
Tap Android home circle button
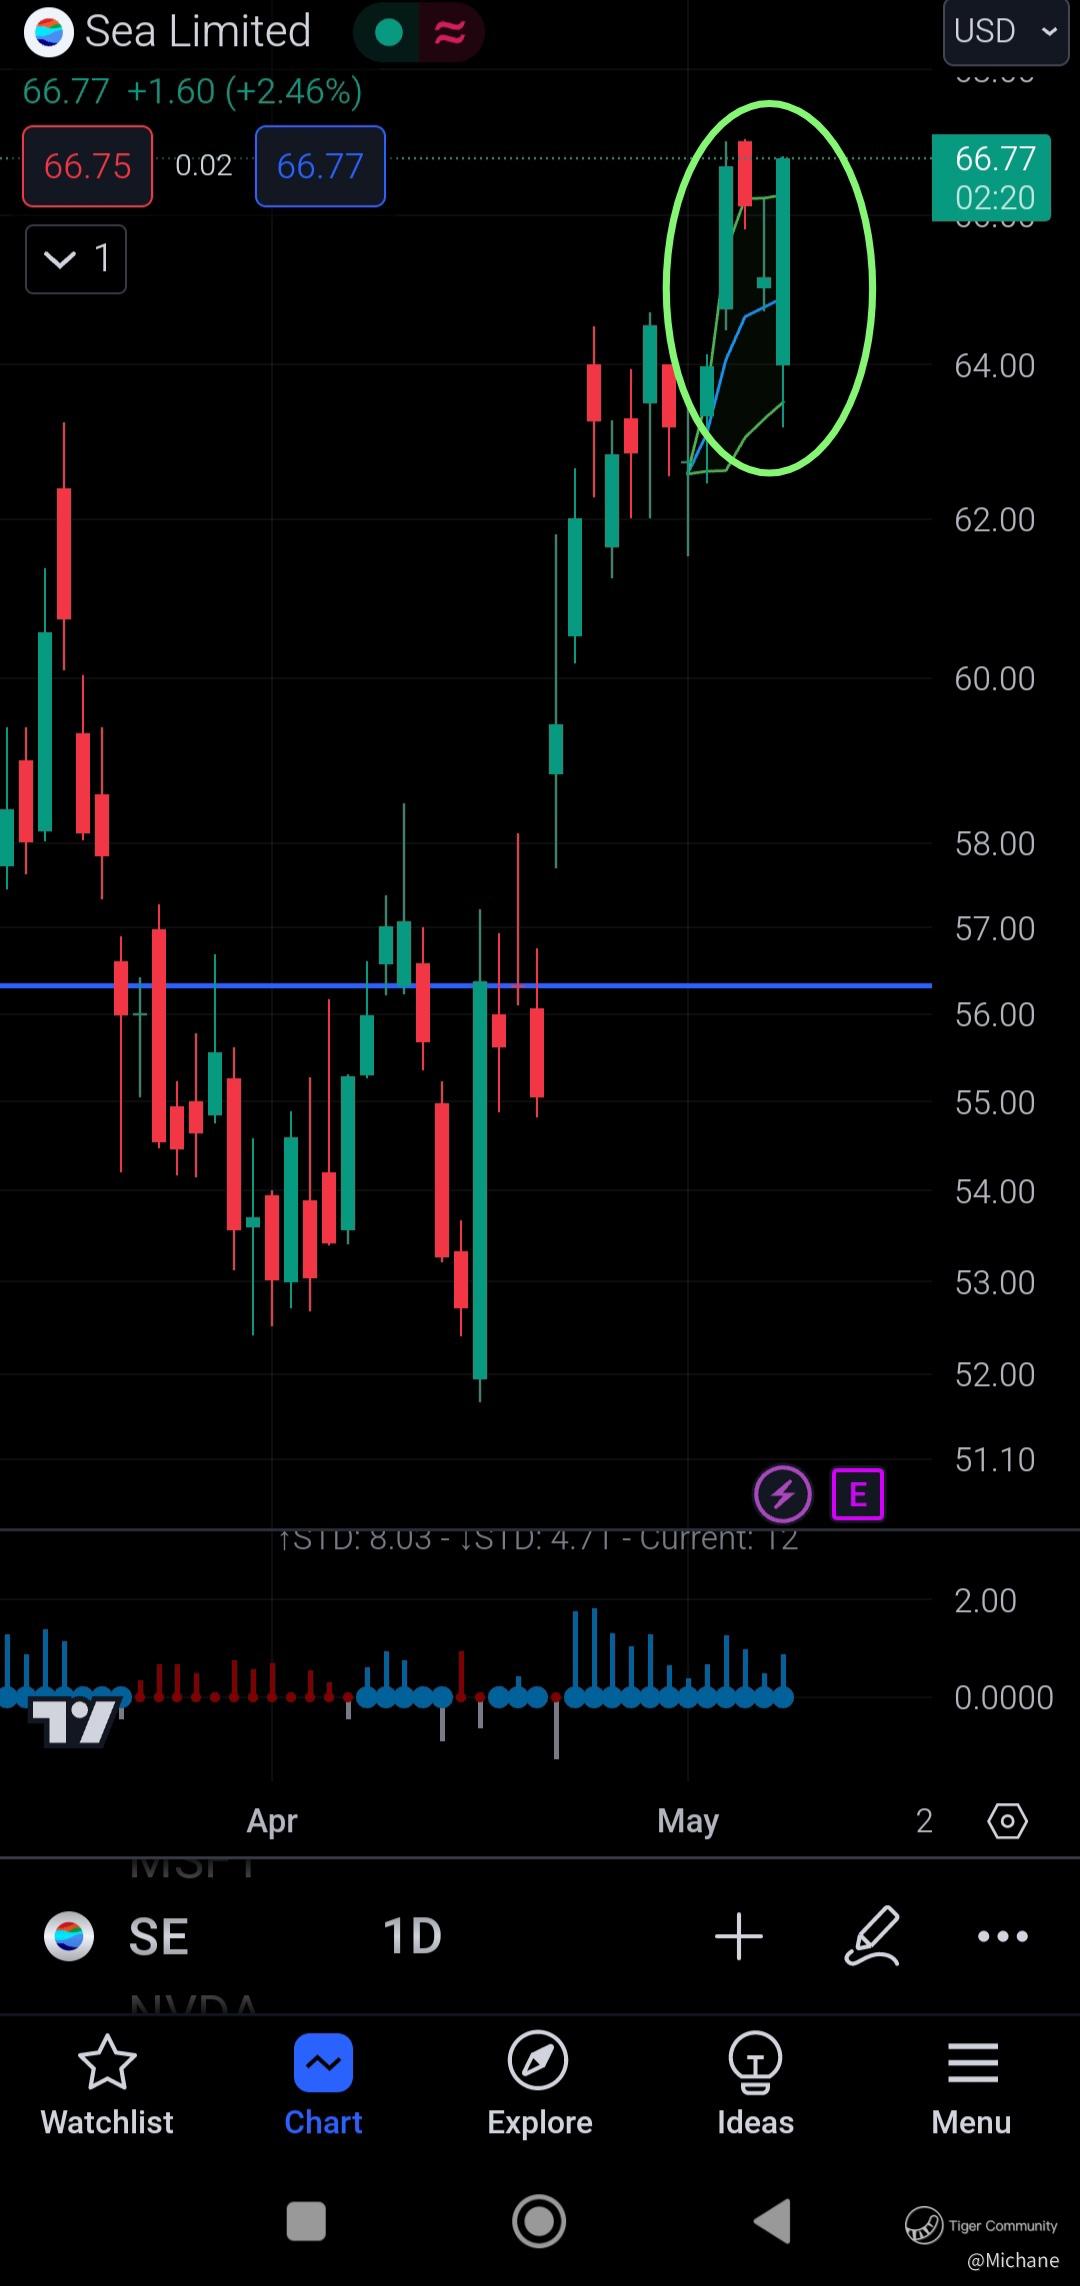click(539, 2222)
